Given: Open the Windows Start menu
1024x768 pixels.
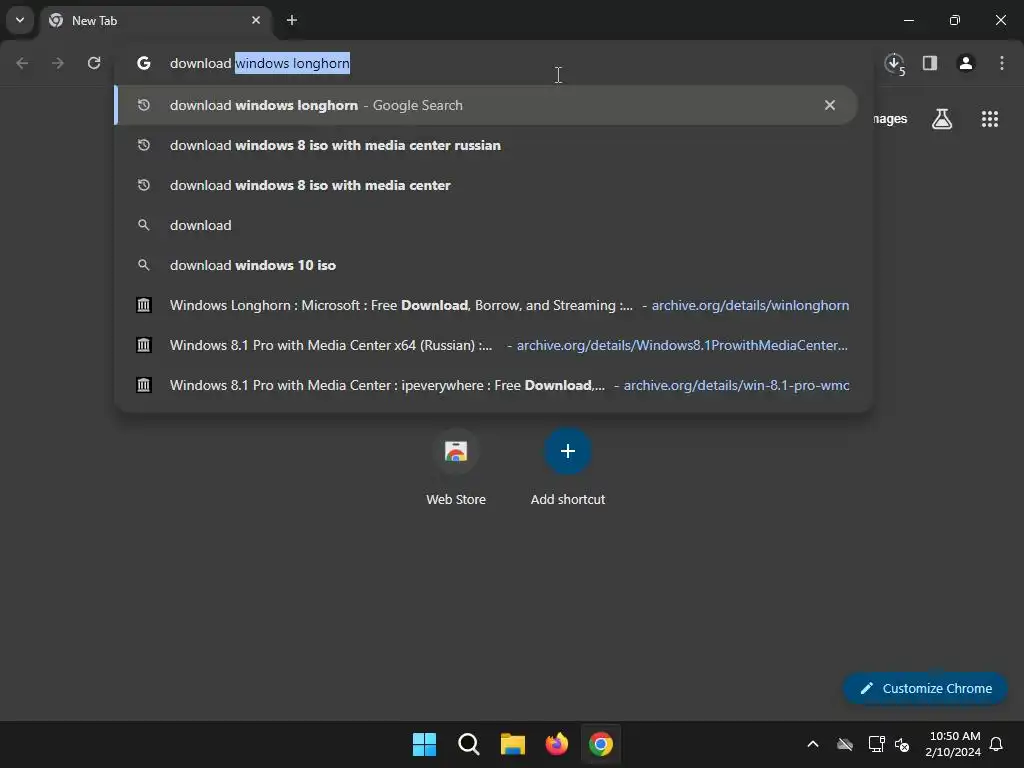Looking at the screenshot, I should pos(424,744).
